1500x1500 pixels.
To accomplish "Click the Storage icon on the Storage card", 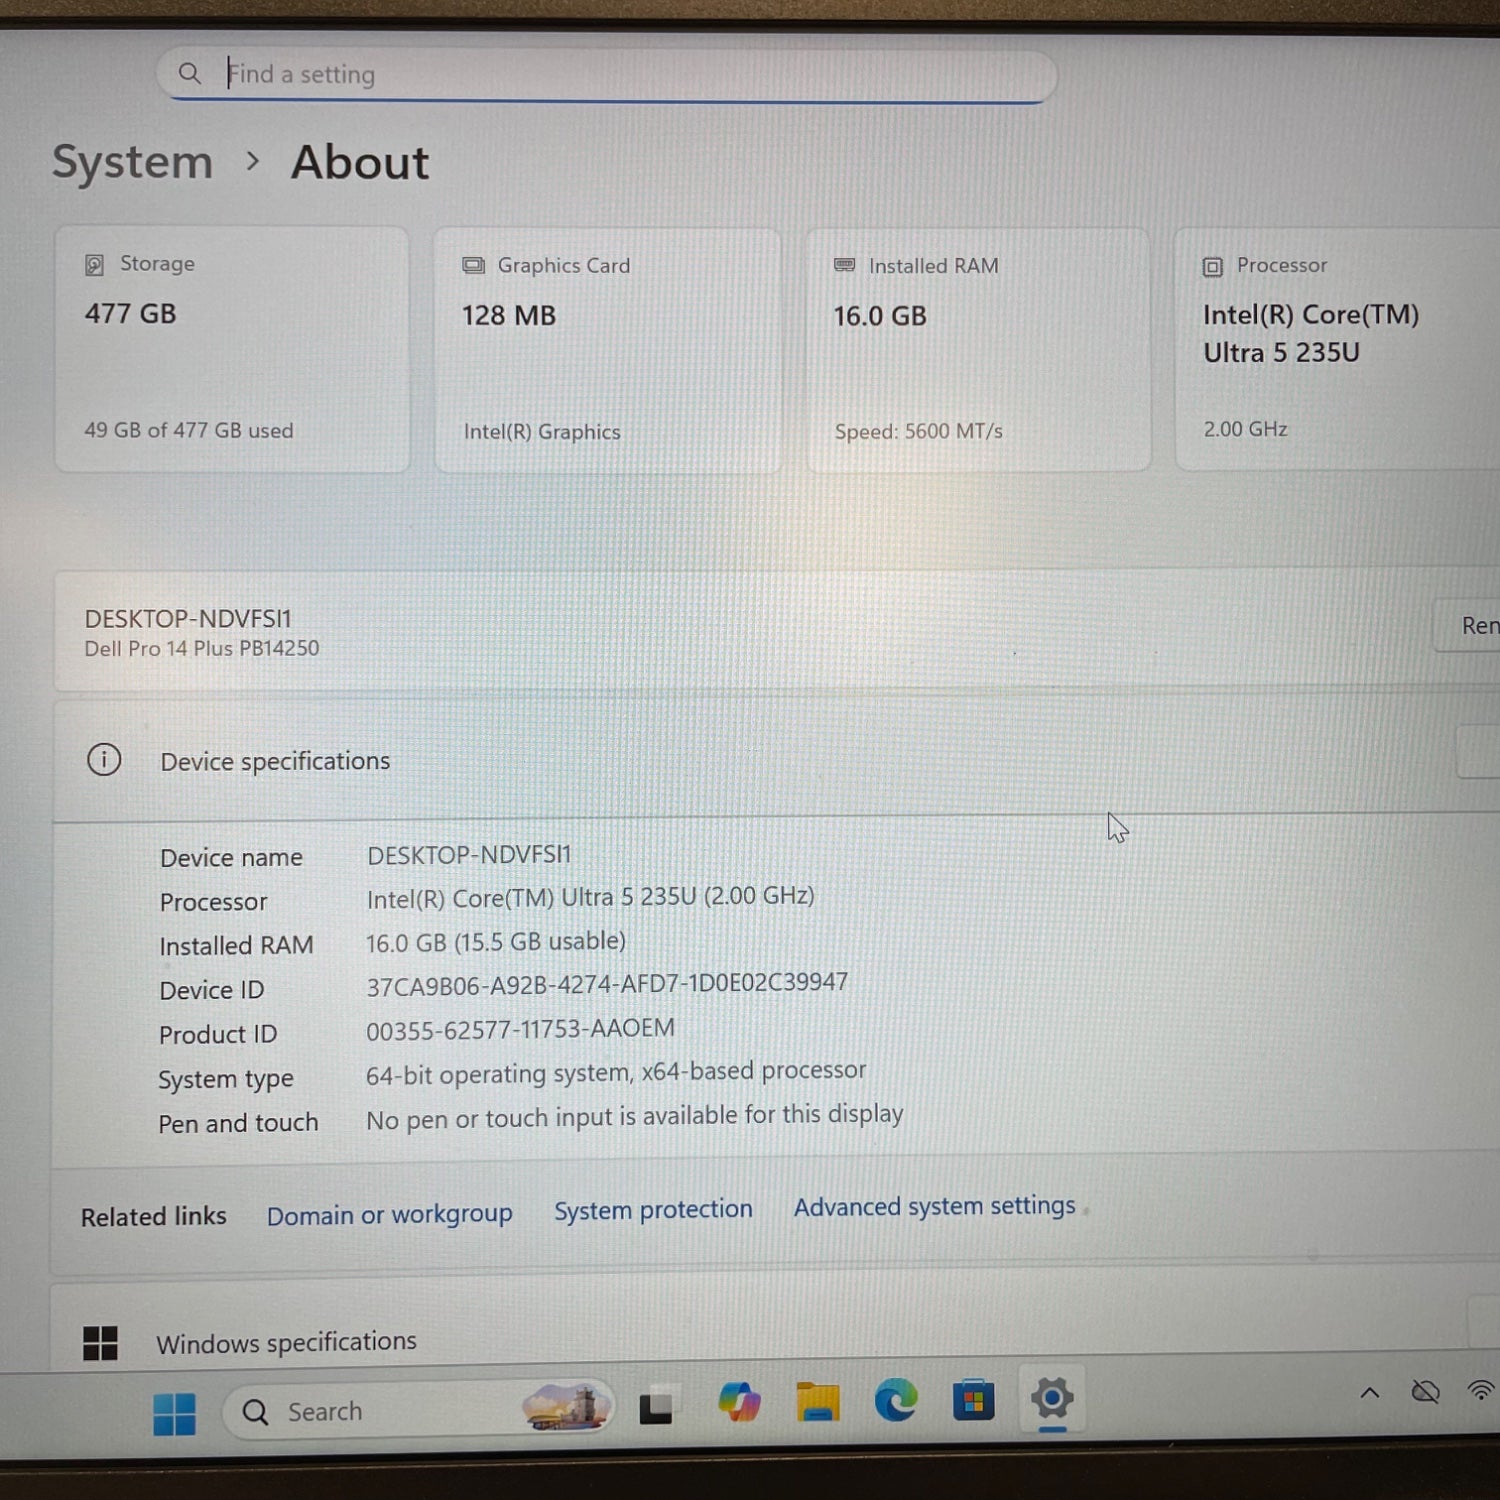I will (94, 263).
